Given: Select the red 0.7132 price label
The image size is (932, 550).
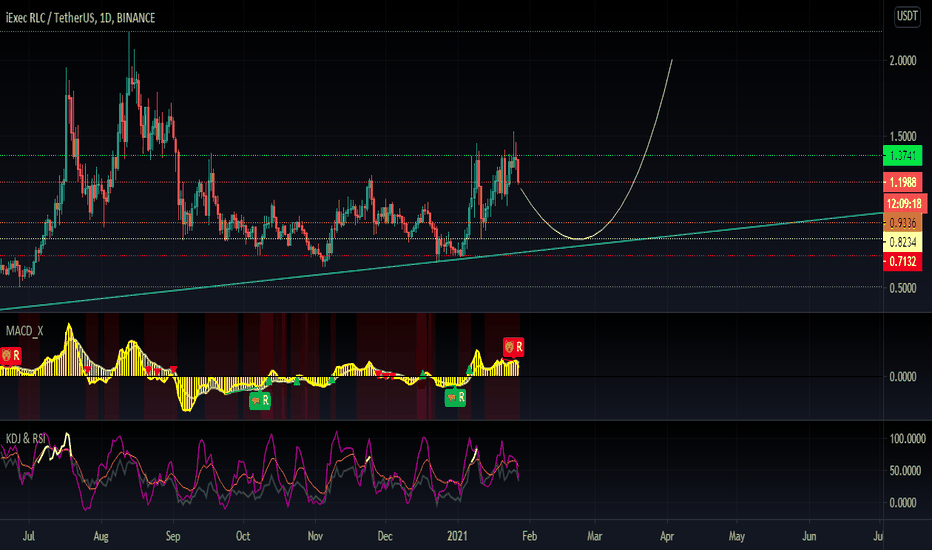Looking at the screenshot, I should tap(902, 261).
